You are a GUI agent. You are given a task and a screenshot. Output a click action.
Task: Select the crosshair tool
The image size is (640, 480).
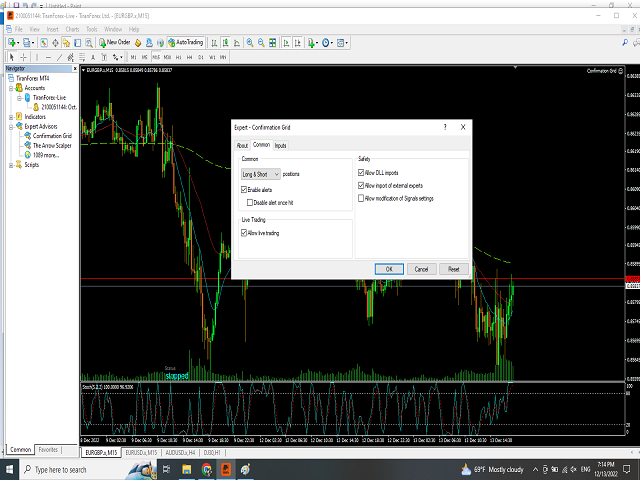coord(23,57)
